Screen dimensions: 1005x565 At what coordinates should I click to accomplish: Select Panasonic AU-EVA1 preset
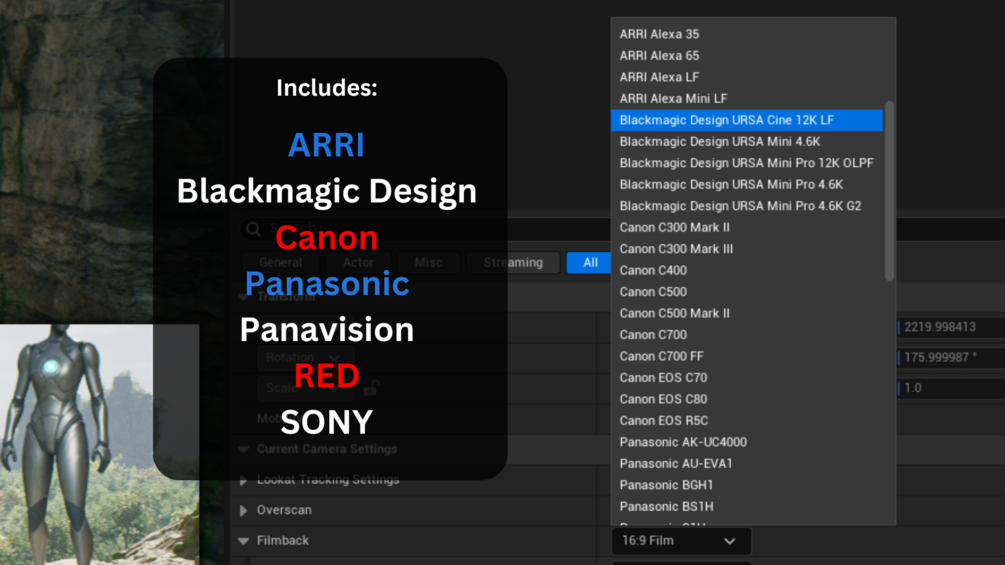point(747,463)
